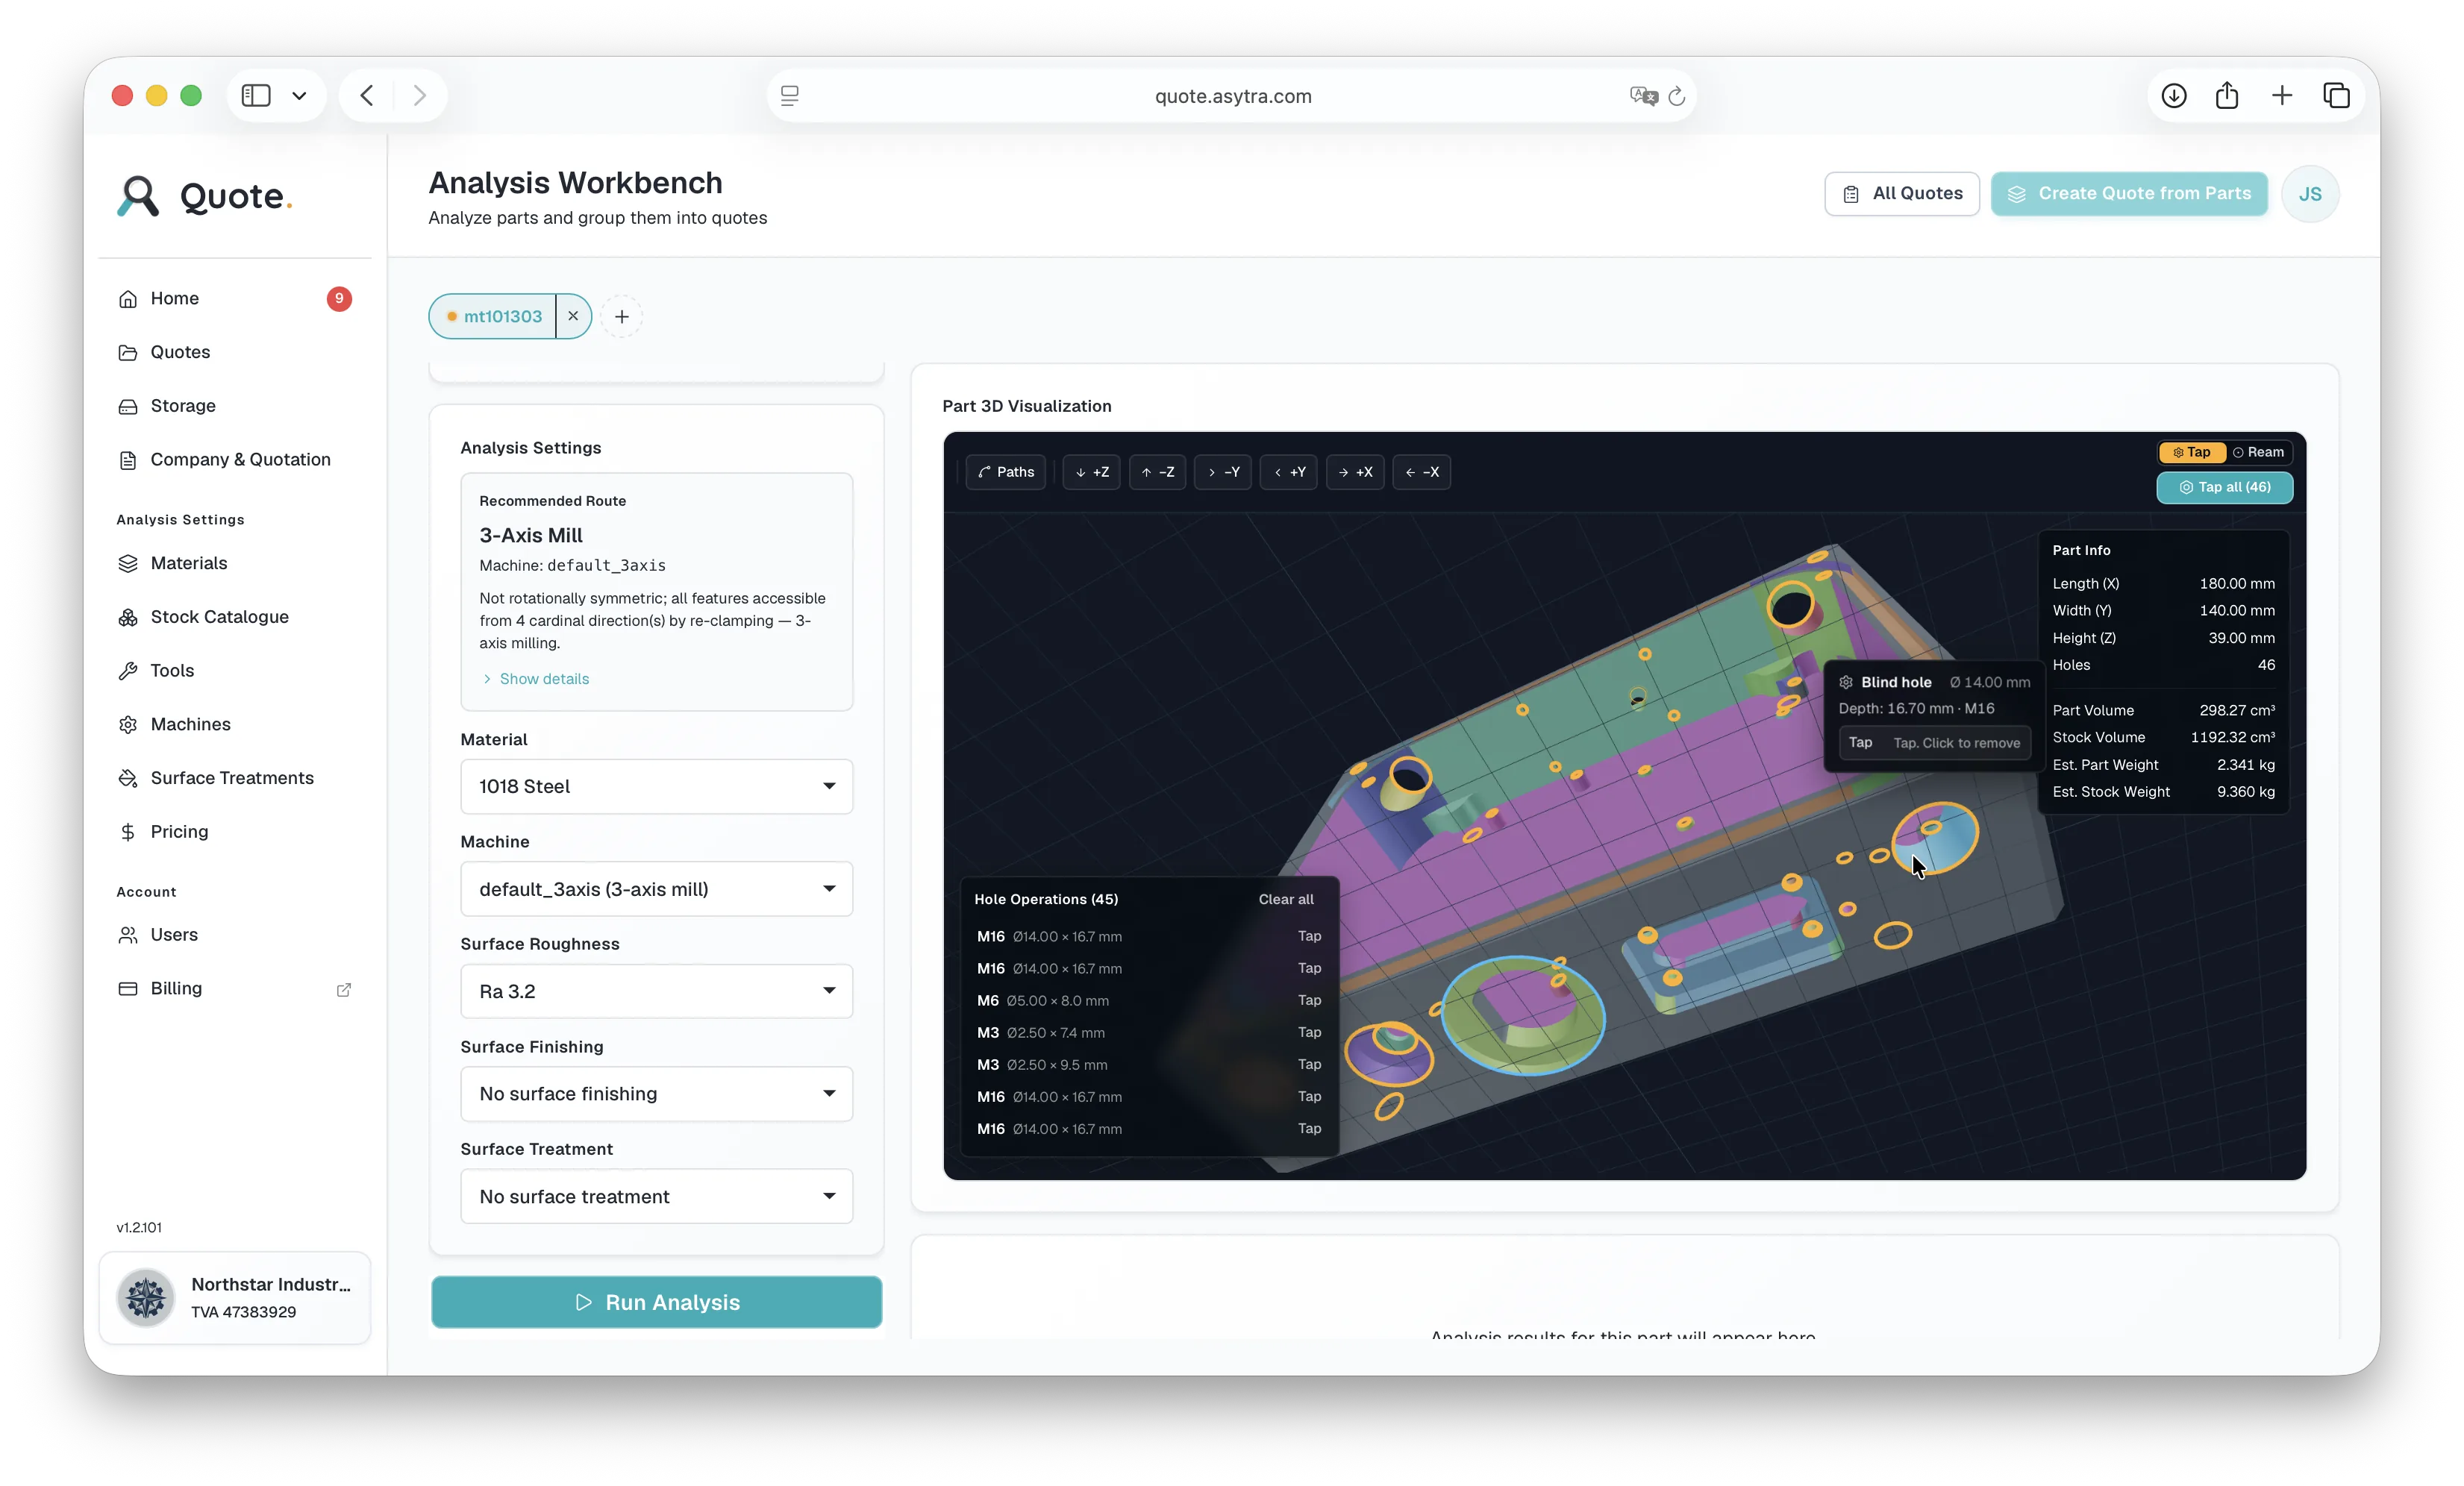Open a new browser tab
Screen dimensions: 2464x1486
click(x=2282, y=96)
